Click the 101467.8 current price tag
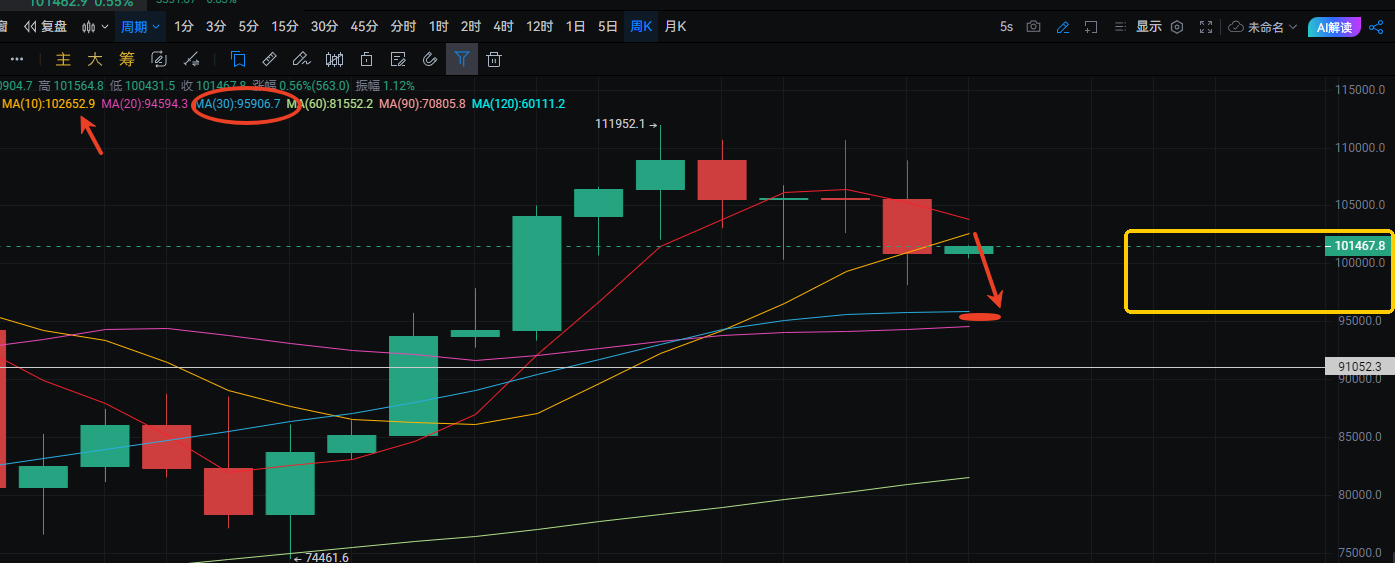Screen dimensions: 1395x563 click(1358, 245)
